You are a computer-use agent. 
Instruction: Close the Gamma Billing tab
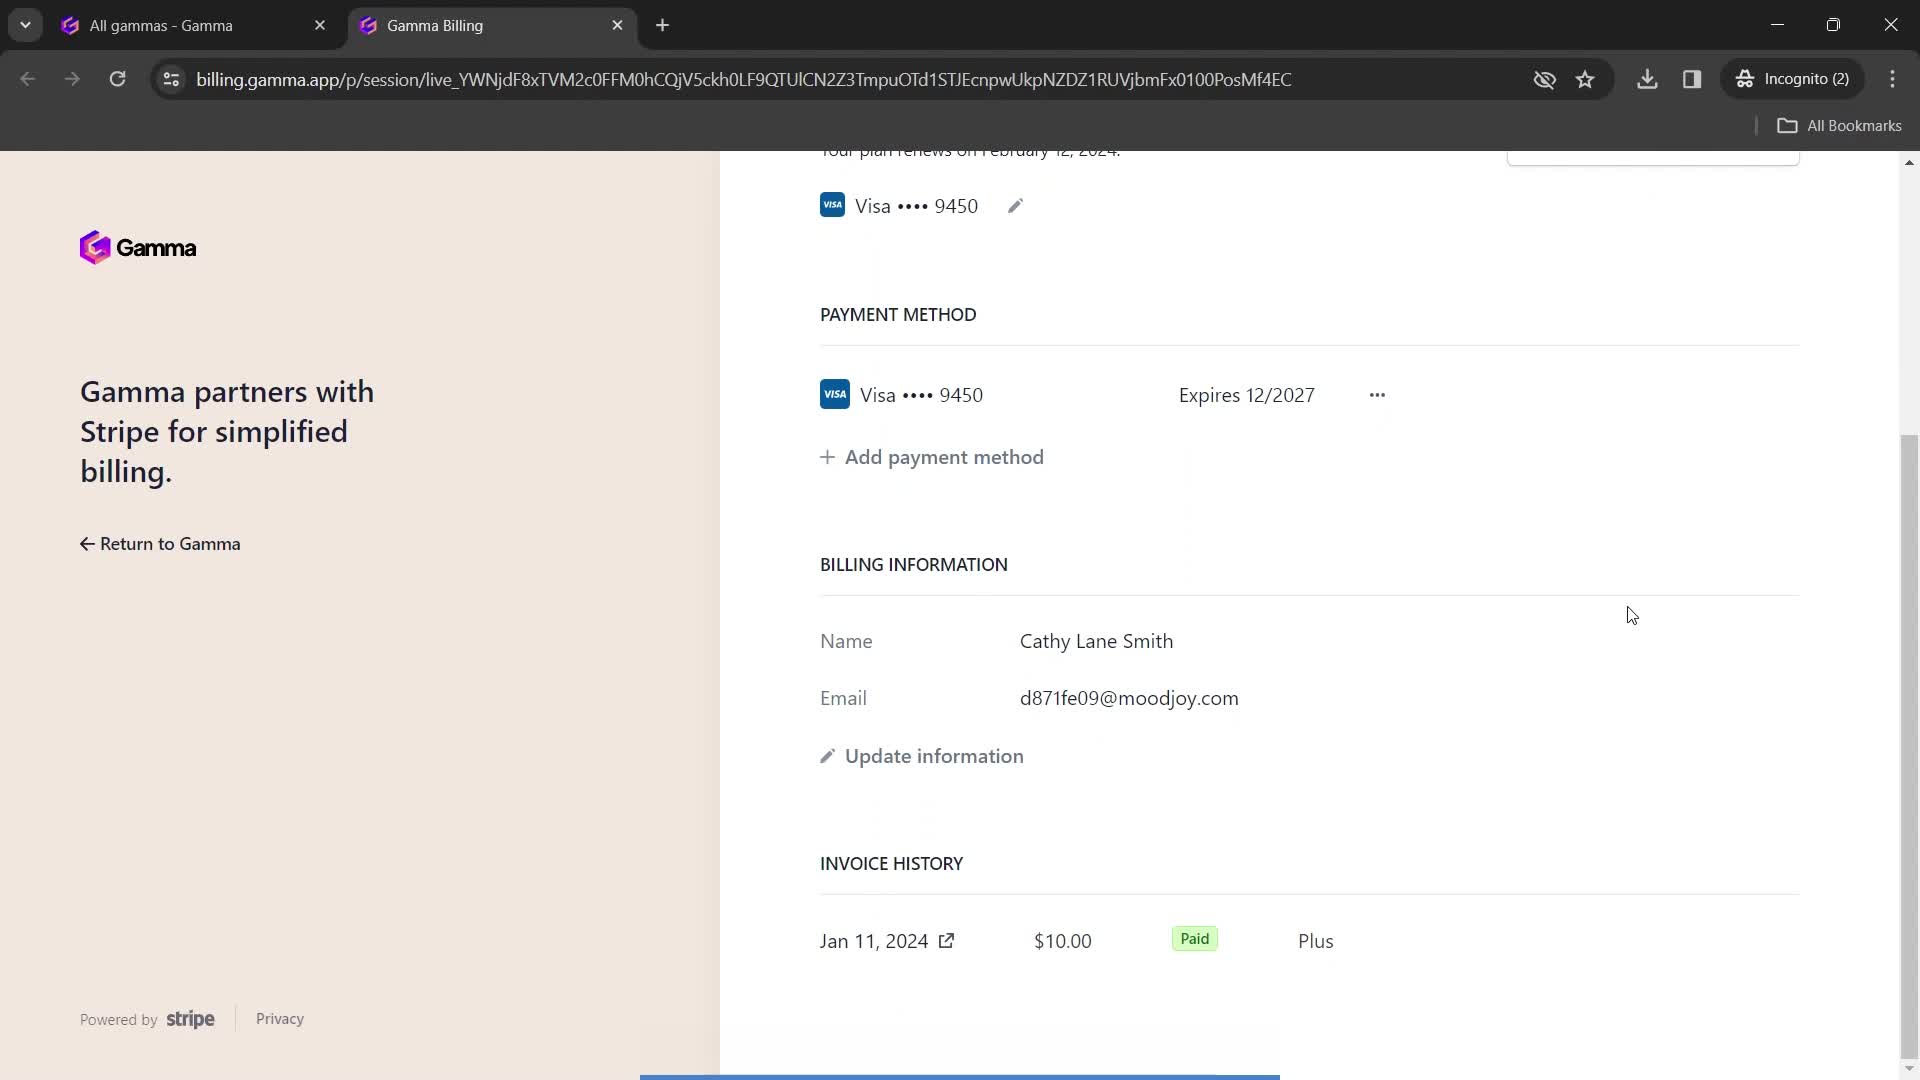(617, 25)
